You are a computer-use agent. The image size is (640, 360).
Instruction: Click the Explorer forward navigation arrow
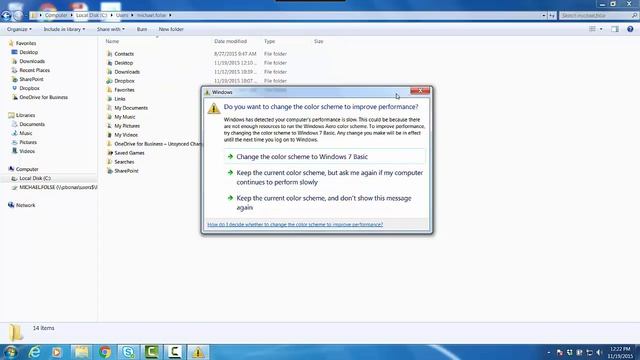[x=18, y=16]
